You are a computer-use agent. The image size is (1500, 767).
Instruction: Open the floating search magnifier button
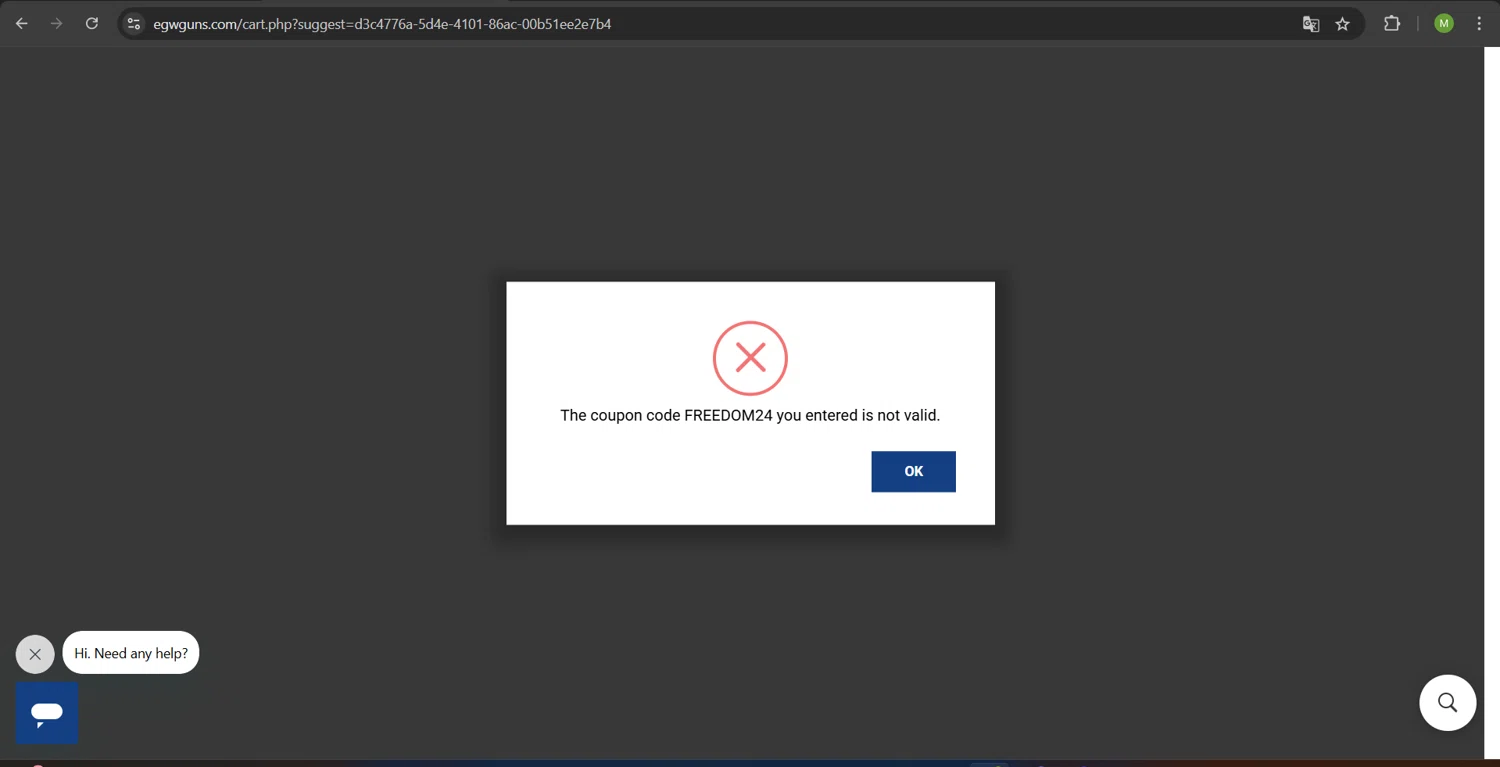[x=1447, y=702]
